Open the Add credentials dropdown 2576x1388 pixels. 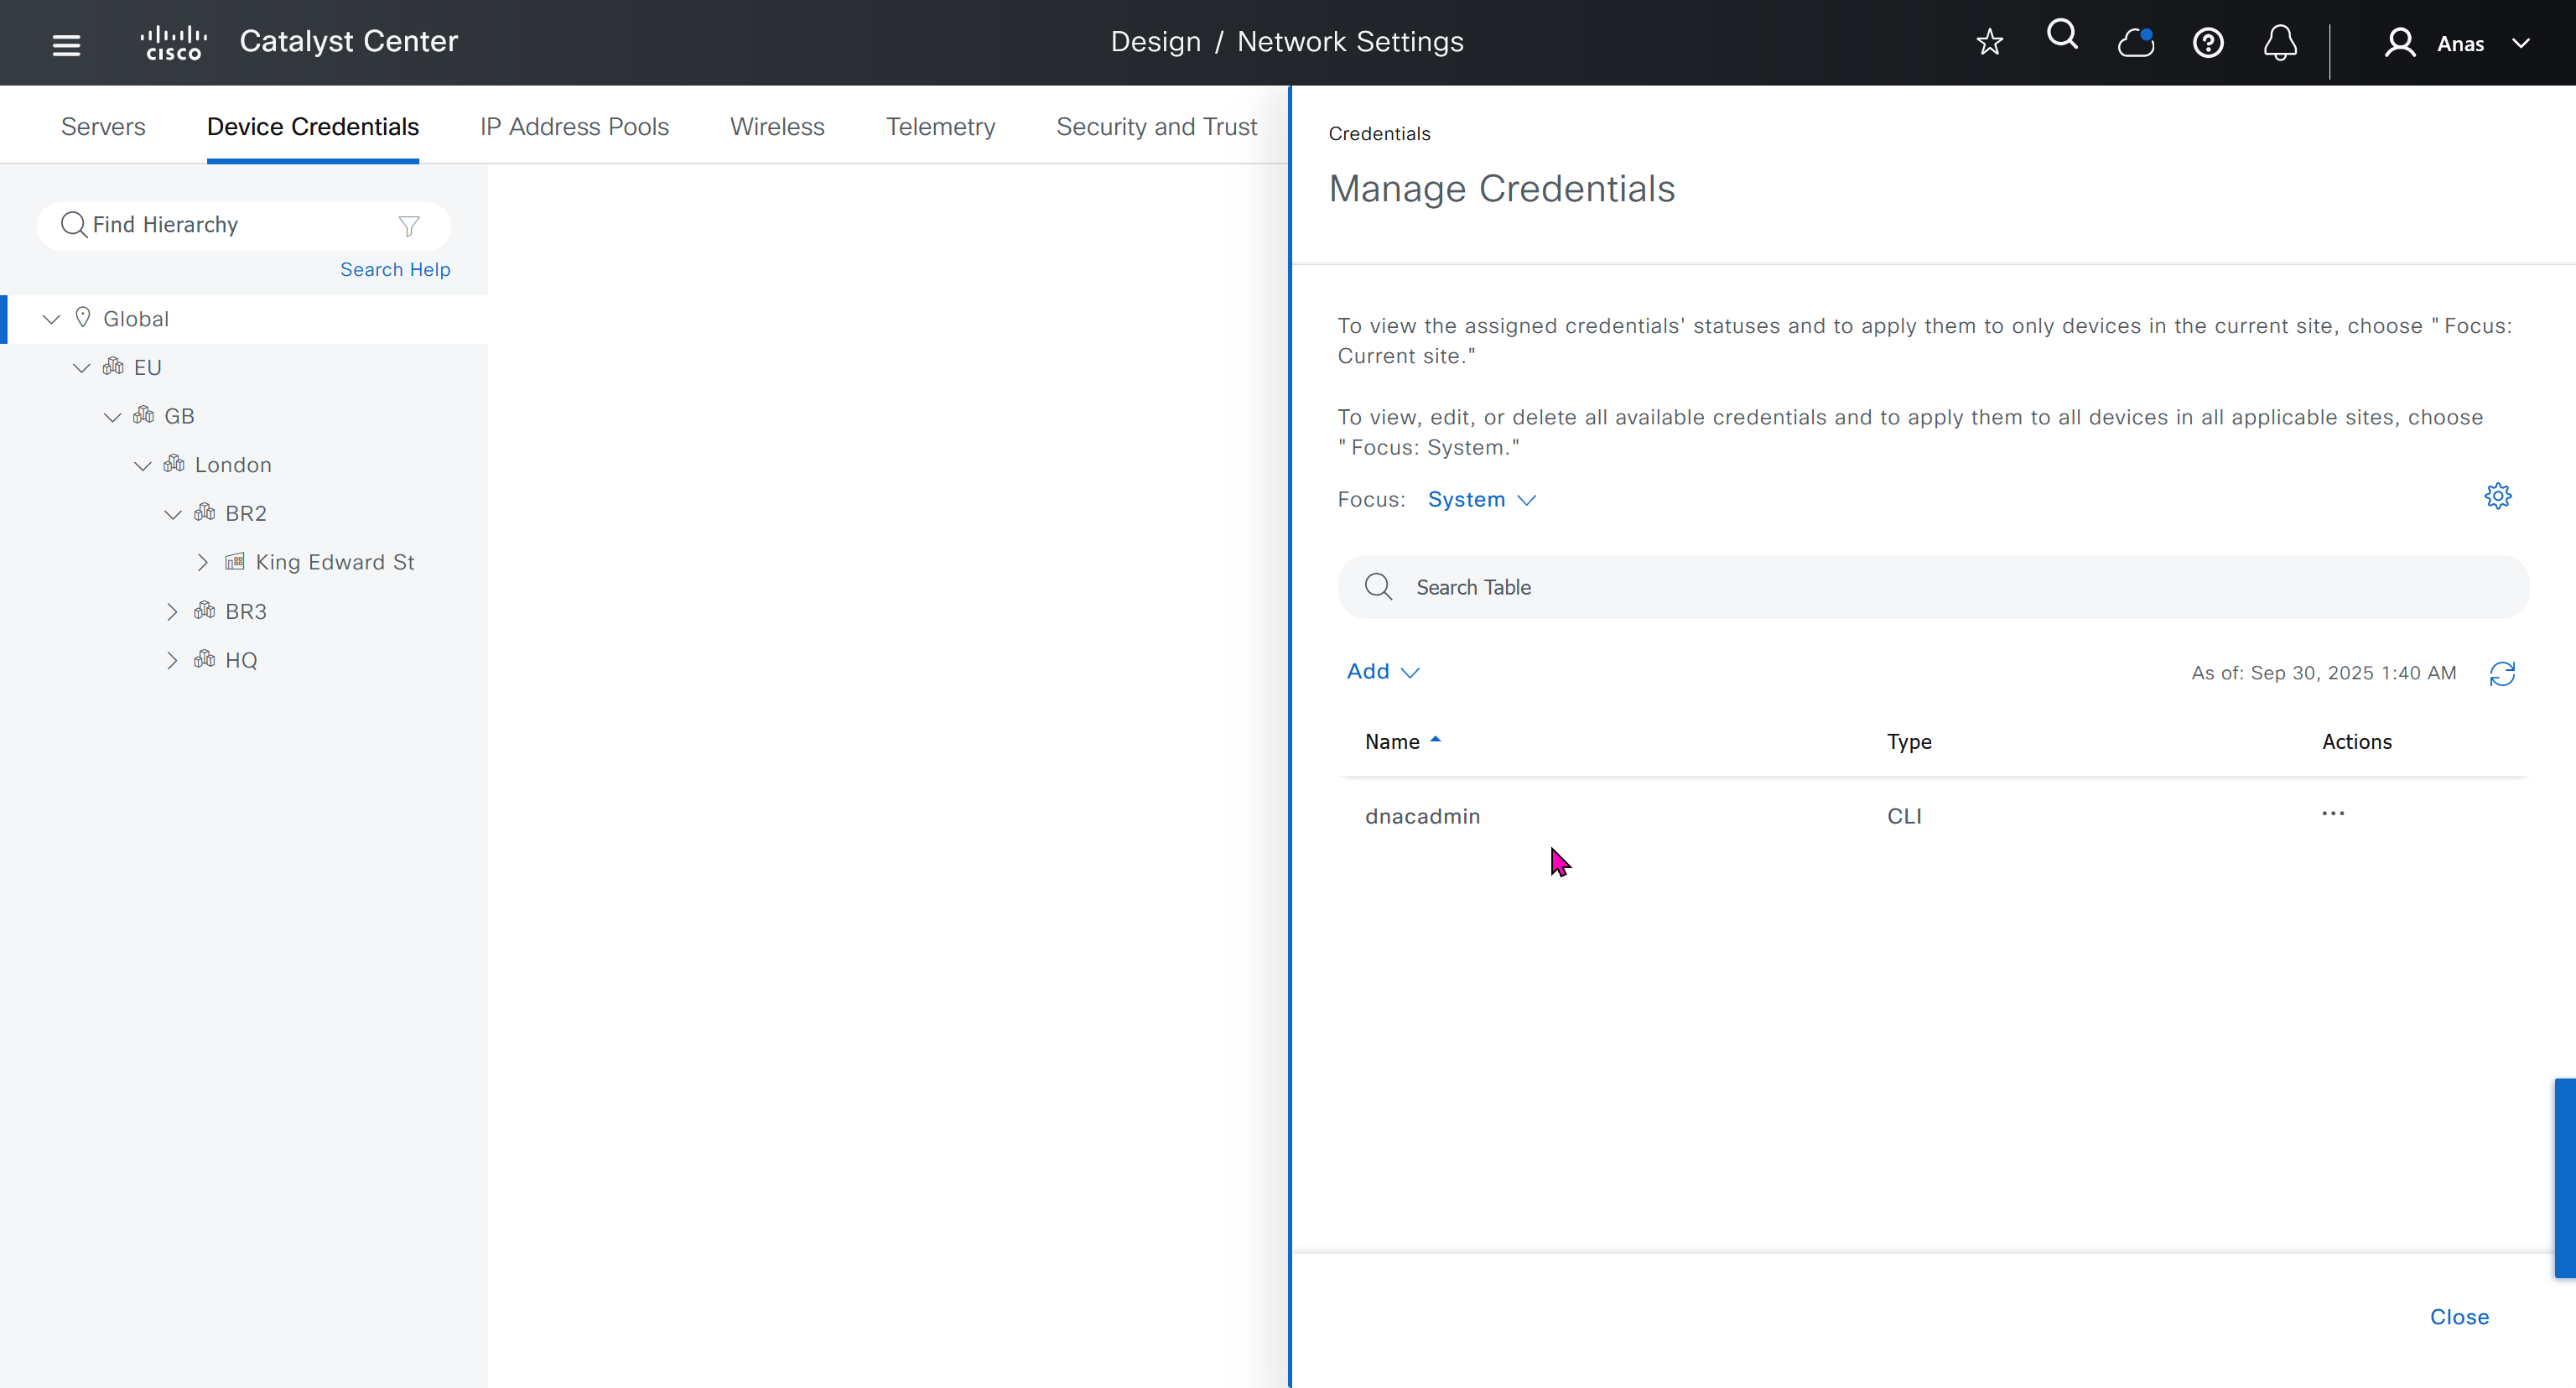point(1382,671)
